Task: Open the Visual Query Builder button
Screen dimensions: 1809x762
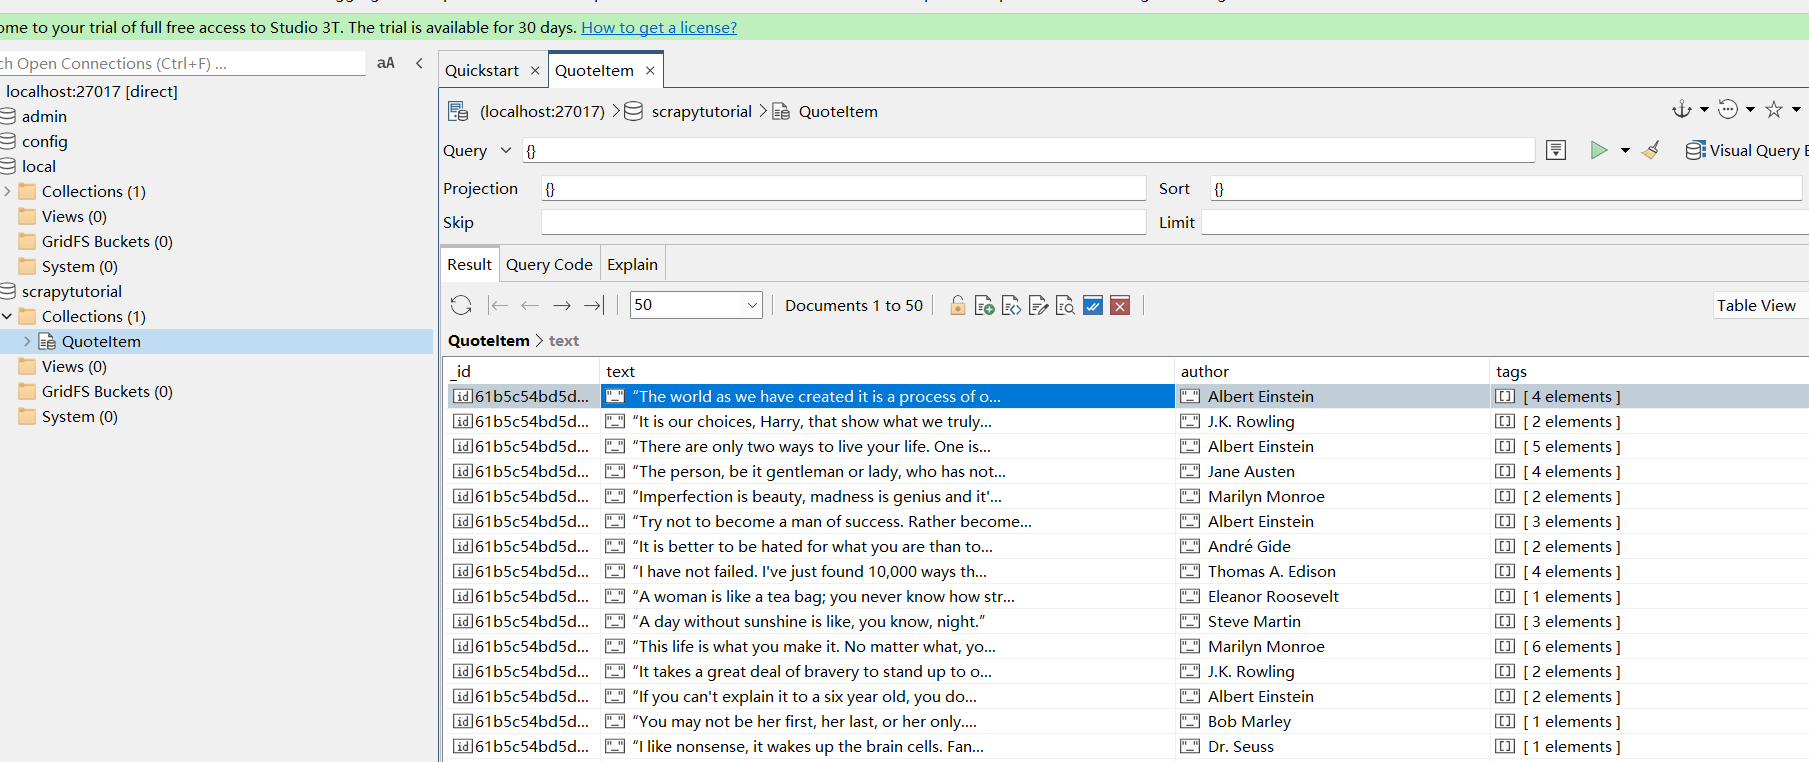Action: (1746, 150)
